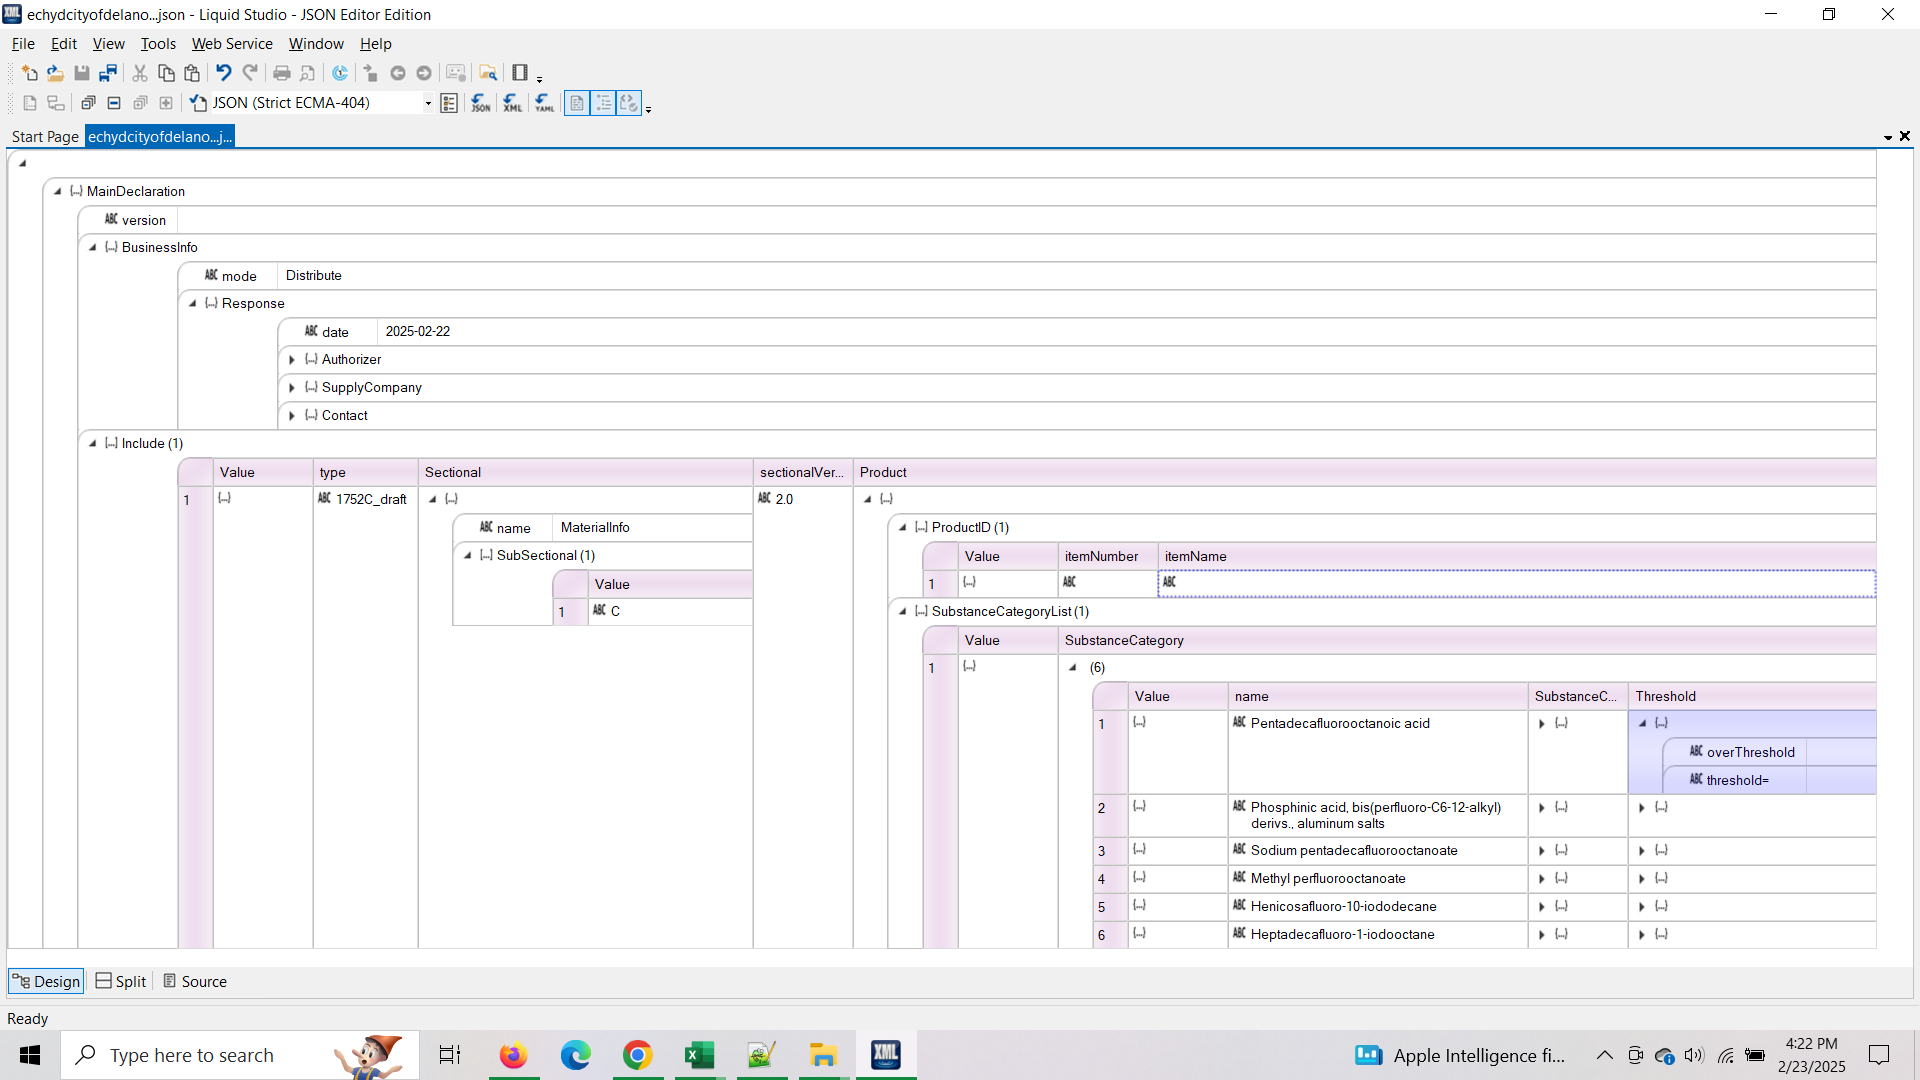Click the Convert to JSON icon
The width and height of the screenshot is (1920, 1080).
(480, 103)
